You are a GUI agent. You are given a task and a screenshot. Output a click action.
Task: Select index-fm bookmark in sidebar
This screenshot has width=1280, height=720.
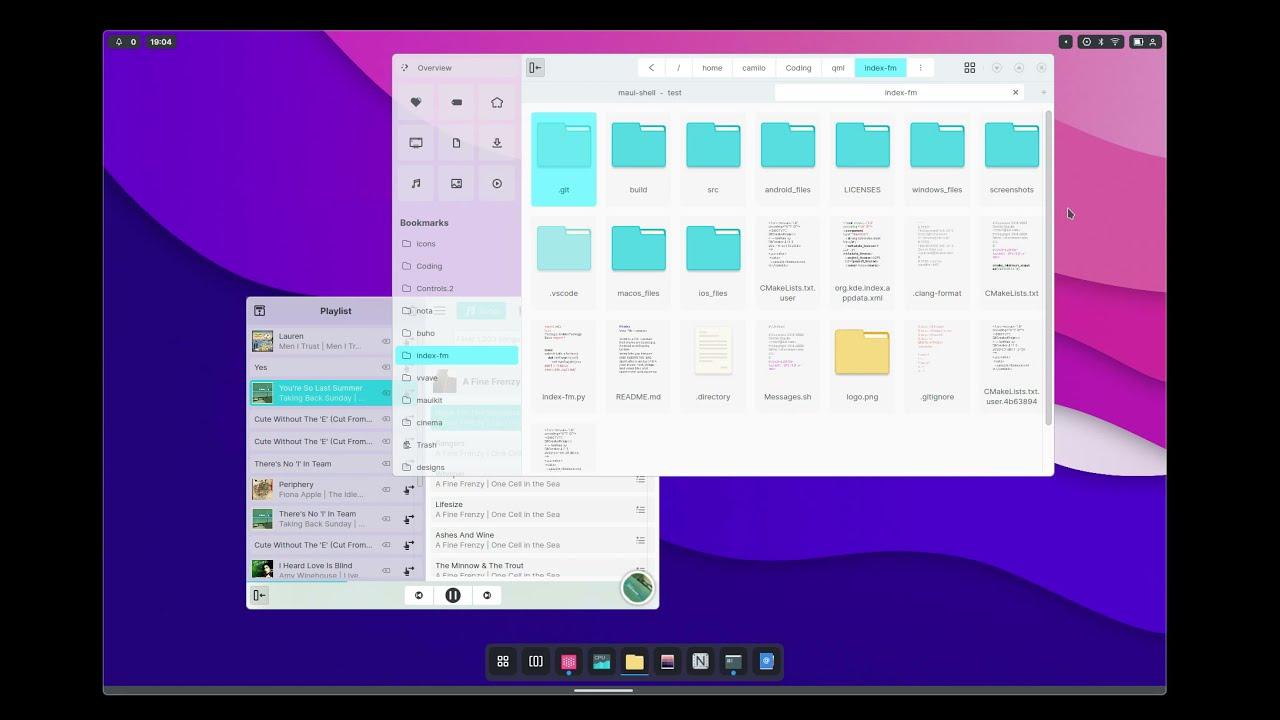click(457, 355)
